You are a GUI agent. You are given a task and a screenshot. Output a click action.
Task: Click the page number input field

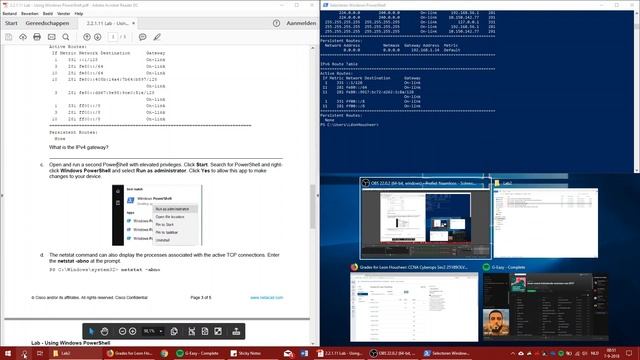pos(113,37)
